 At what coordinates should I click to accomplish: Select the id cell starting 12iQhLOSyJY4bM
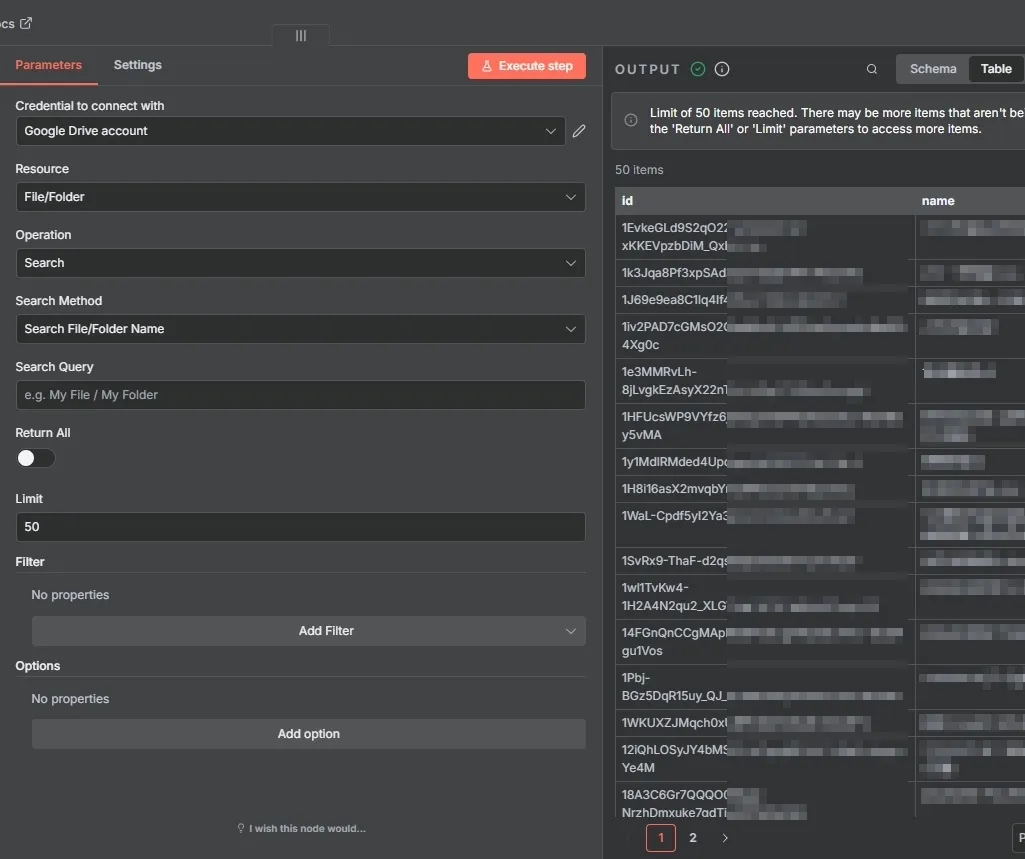(x=765, y=759)
